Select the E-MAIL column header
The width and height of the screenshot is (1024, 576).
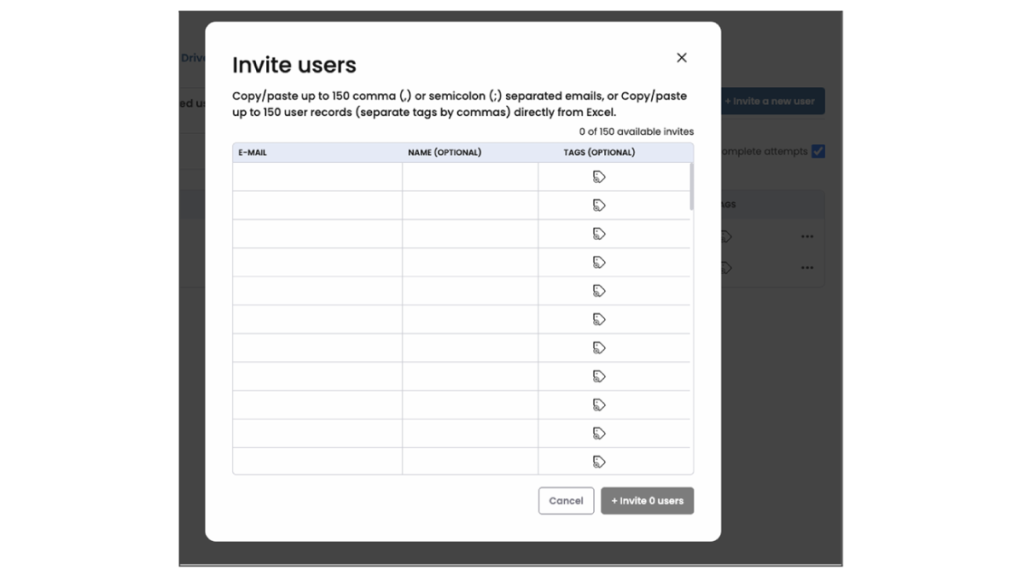point(252,153)
